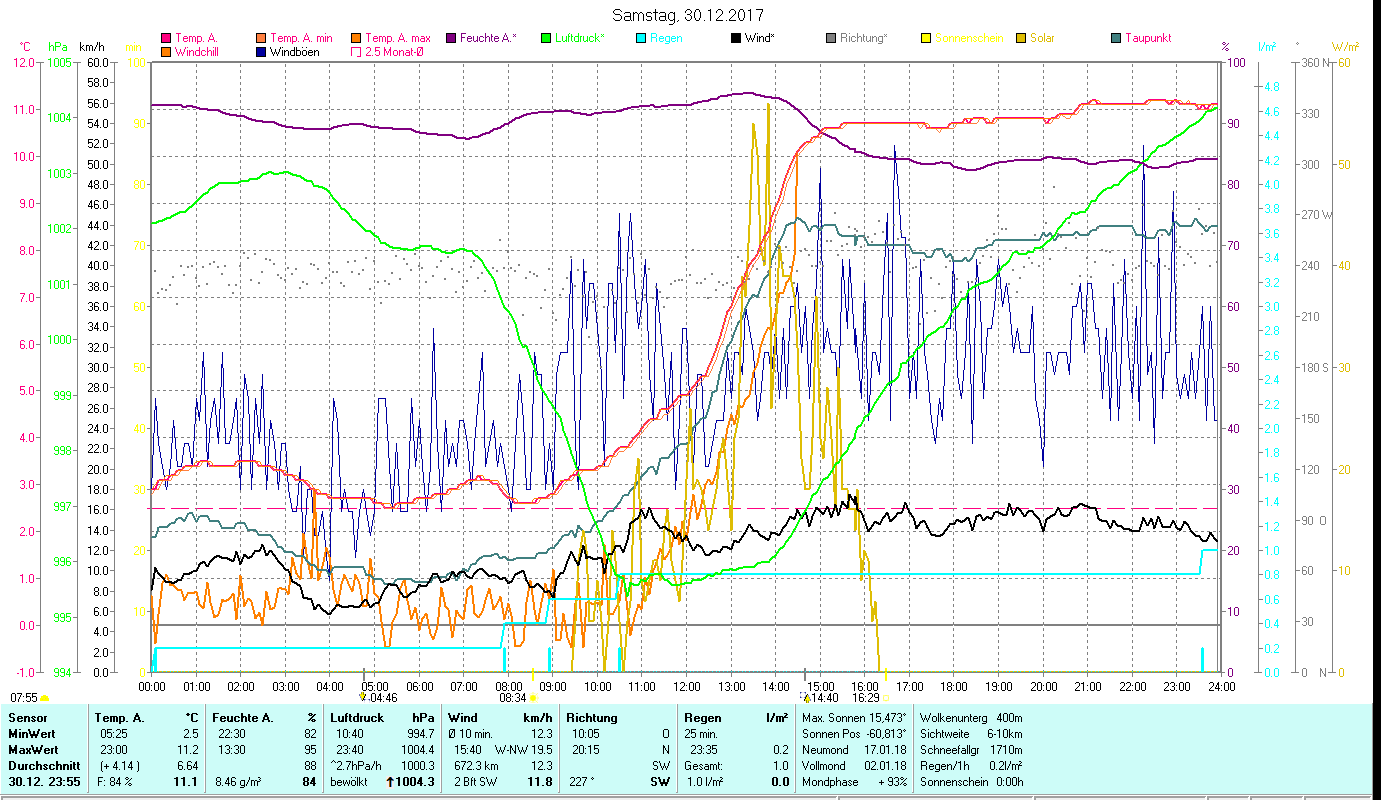Click the gray Richtung legend square
Viewport: 1381px width, 800px height.
(x=831, y=38)
